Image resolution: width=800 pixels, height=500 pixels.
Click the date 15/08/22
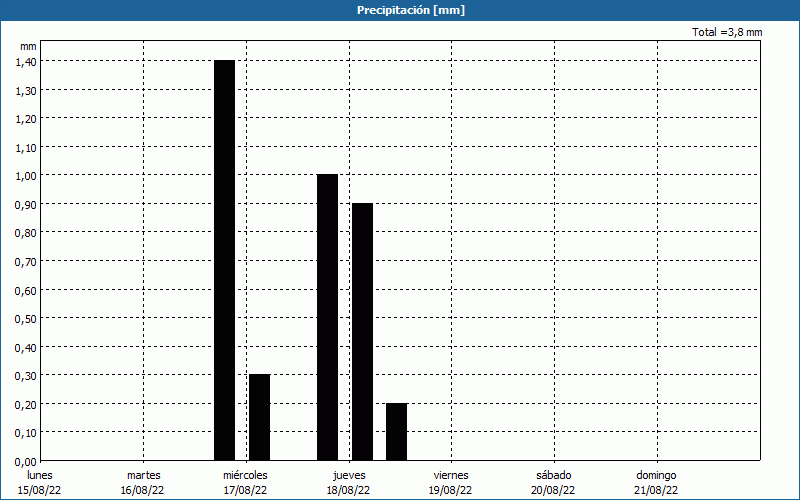[40, 490]
